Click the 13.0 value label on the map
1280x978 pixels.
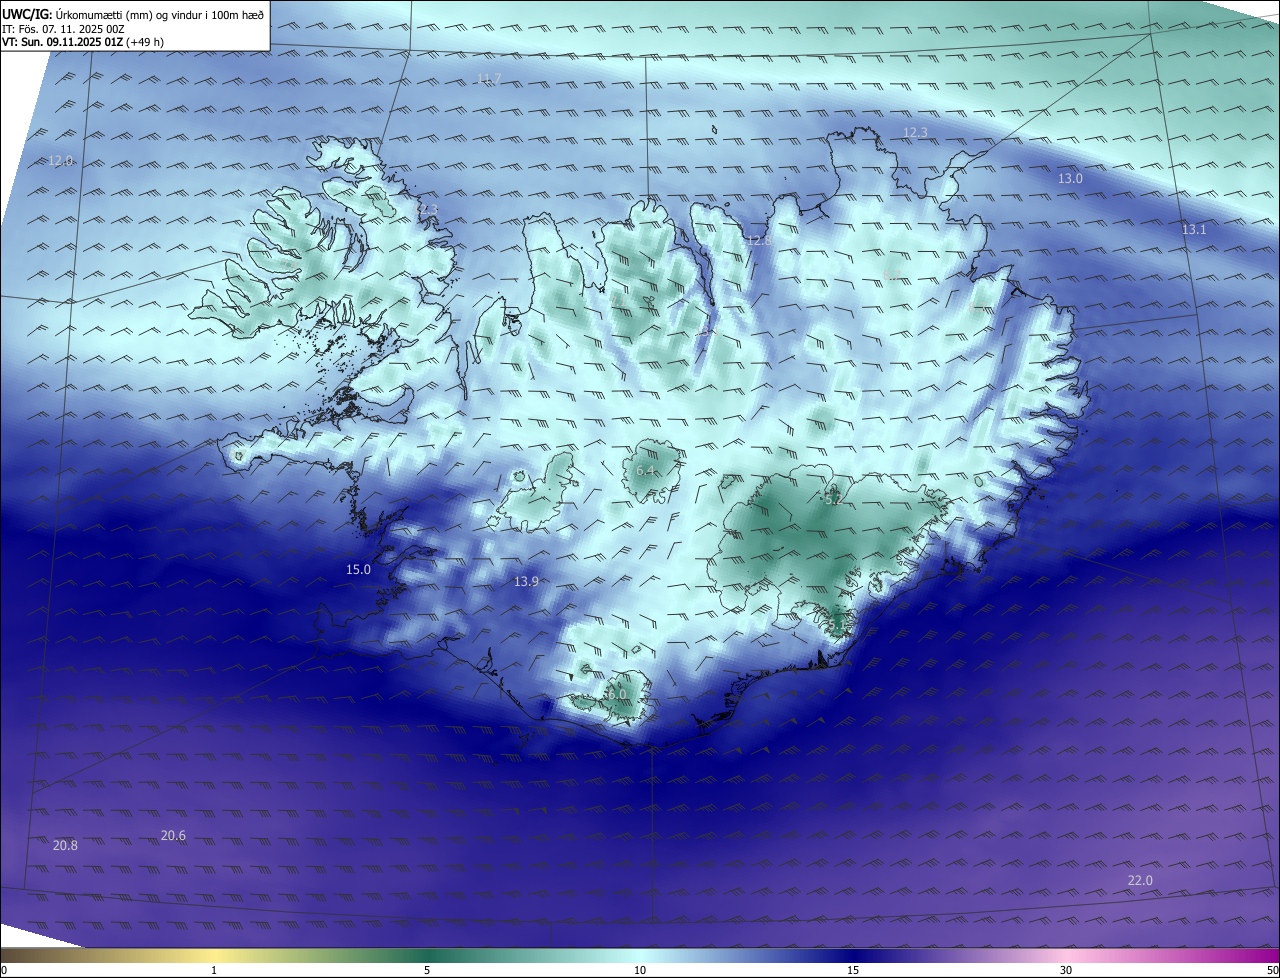tap(1070, 178)
